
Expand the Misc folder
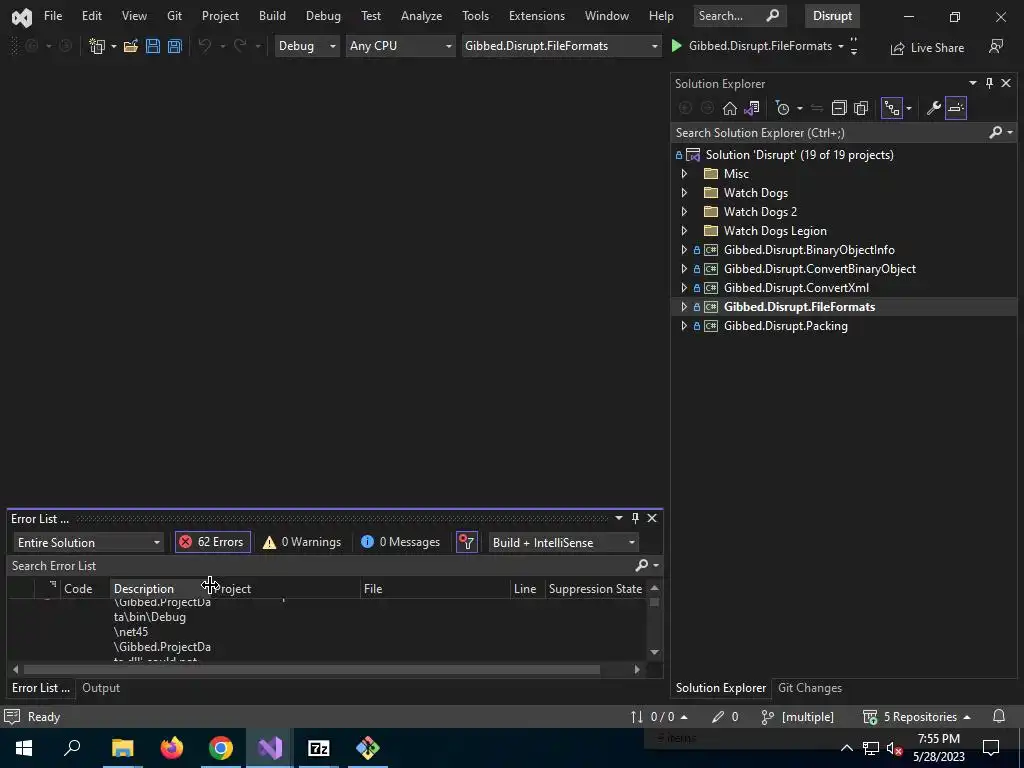[x=684, y=174]
